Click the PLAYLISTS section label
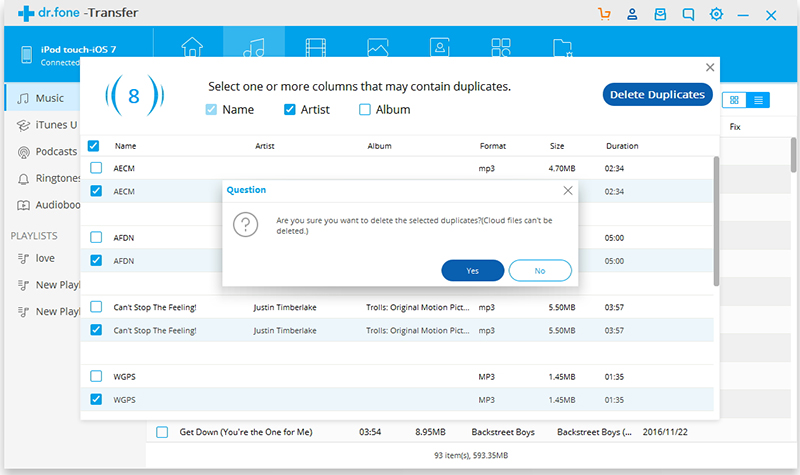The height and width of the screenshot is (475, 800). (34, 236)
